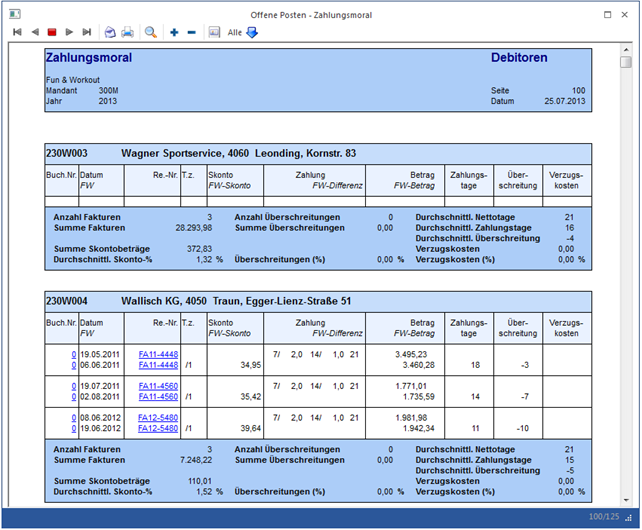Click booking number 0 for 19.05.2011
642x530 pixels.
(x=72, y=354)
